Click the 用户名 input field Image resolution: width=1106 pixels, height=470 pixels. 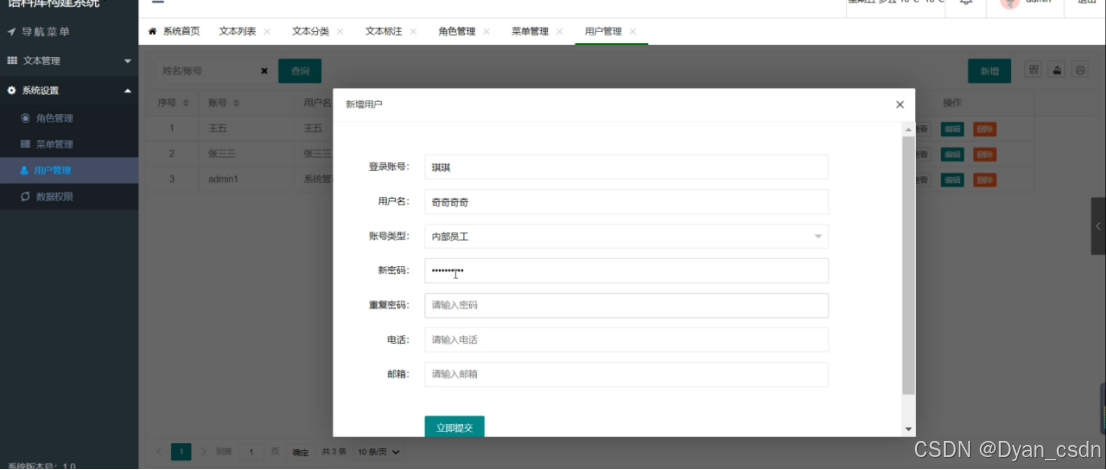click(x=626, y=202)
